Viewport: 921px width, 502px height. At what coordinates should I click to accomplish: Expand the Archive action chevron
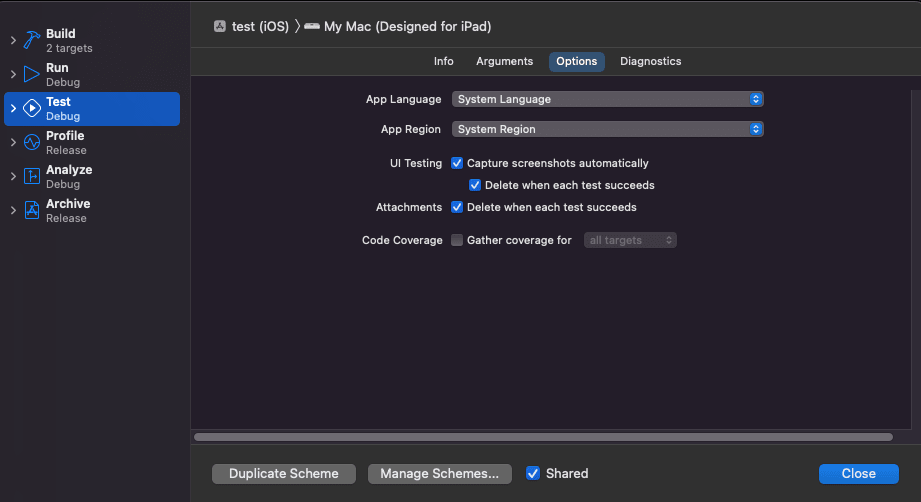click(13, 210)
